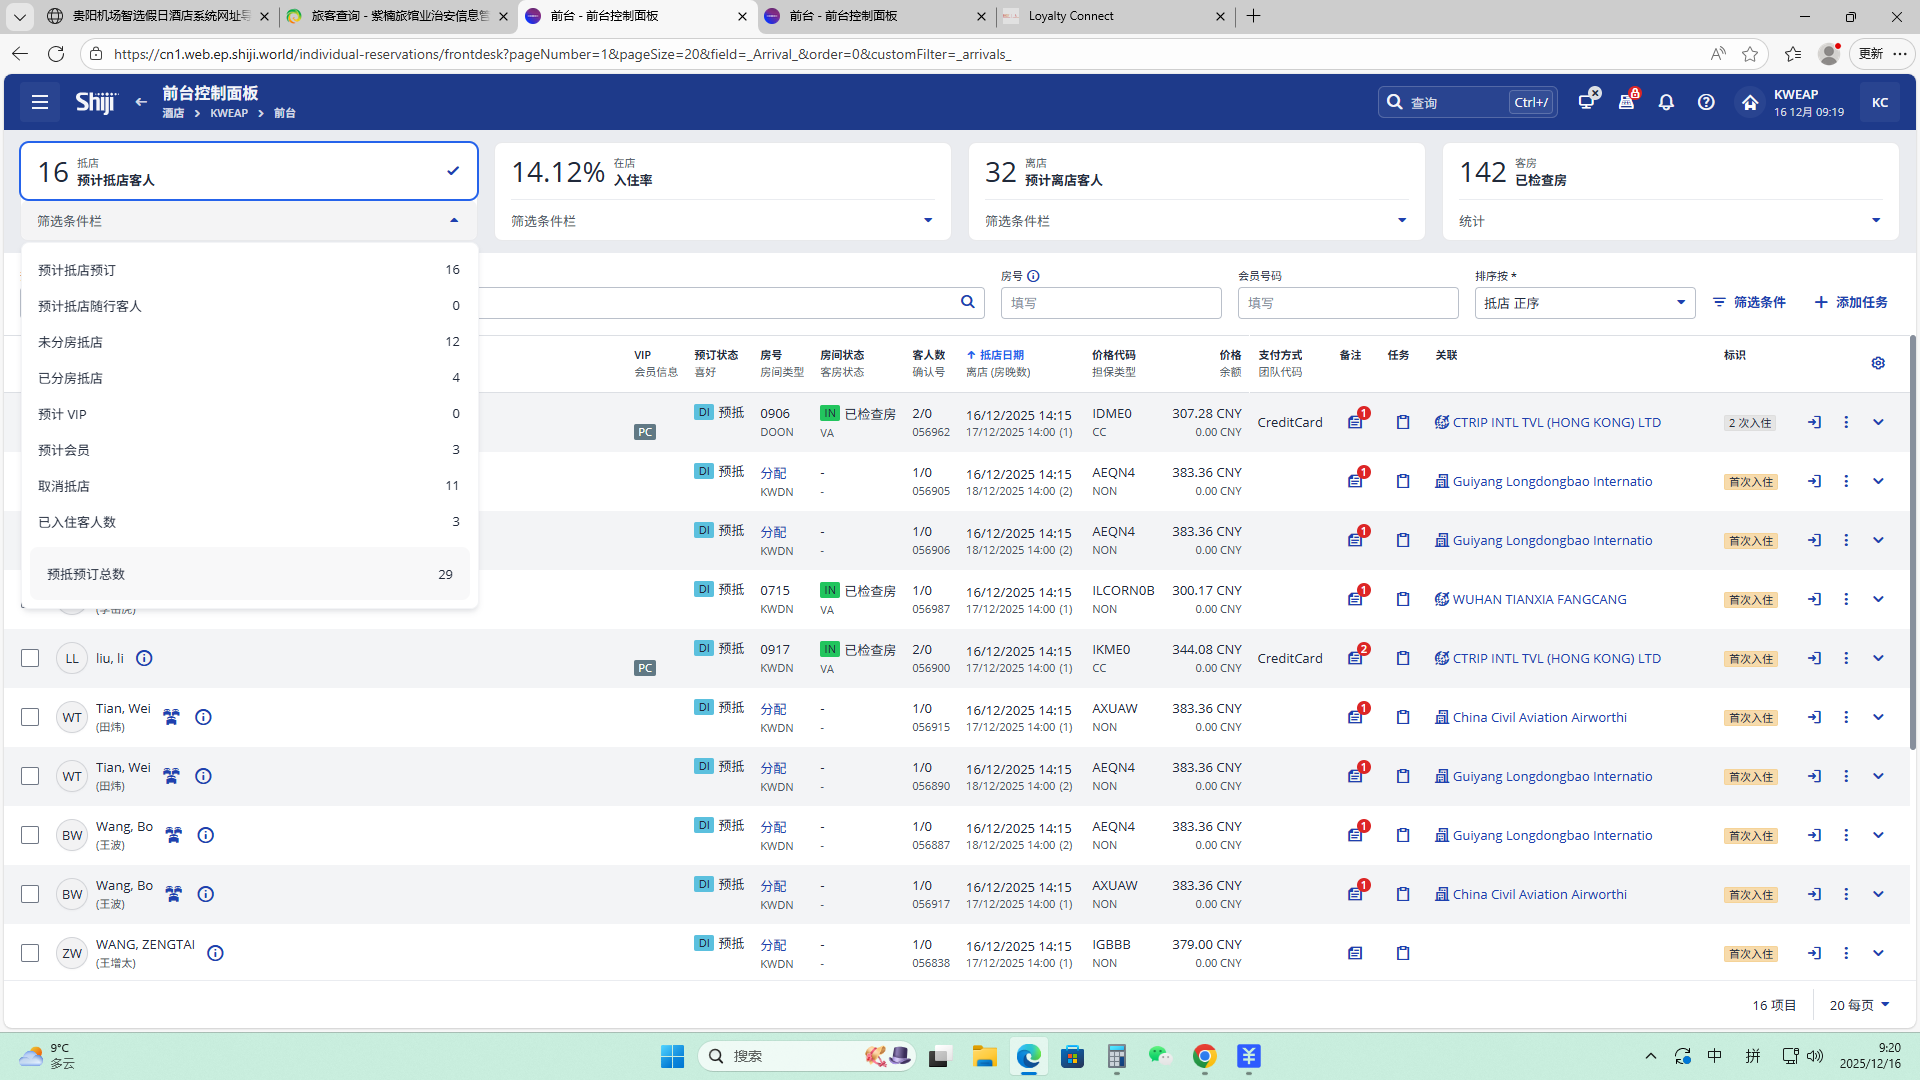Tick checkbox for liu, li reservation

30,658
